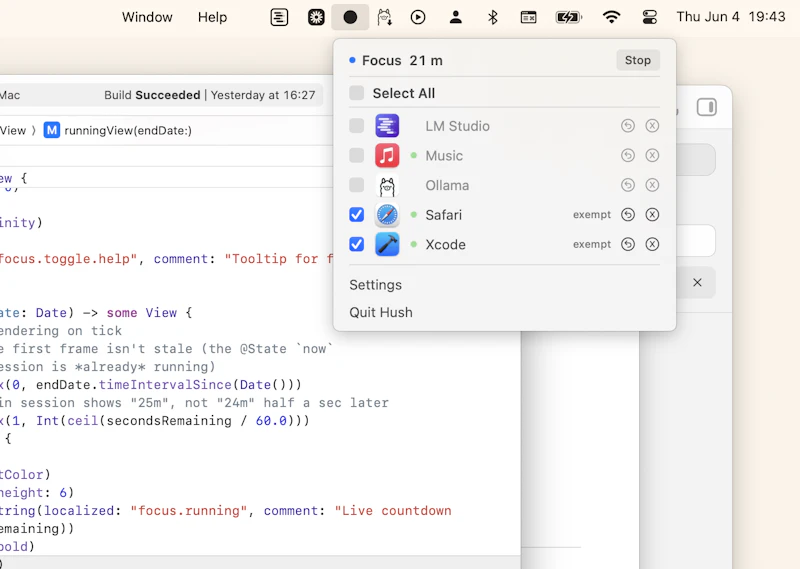Image resolution: width=800 pixels, height=569 pixels.
Task: Remove Xcode from the list
Action: click(652, 244)
